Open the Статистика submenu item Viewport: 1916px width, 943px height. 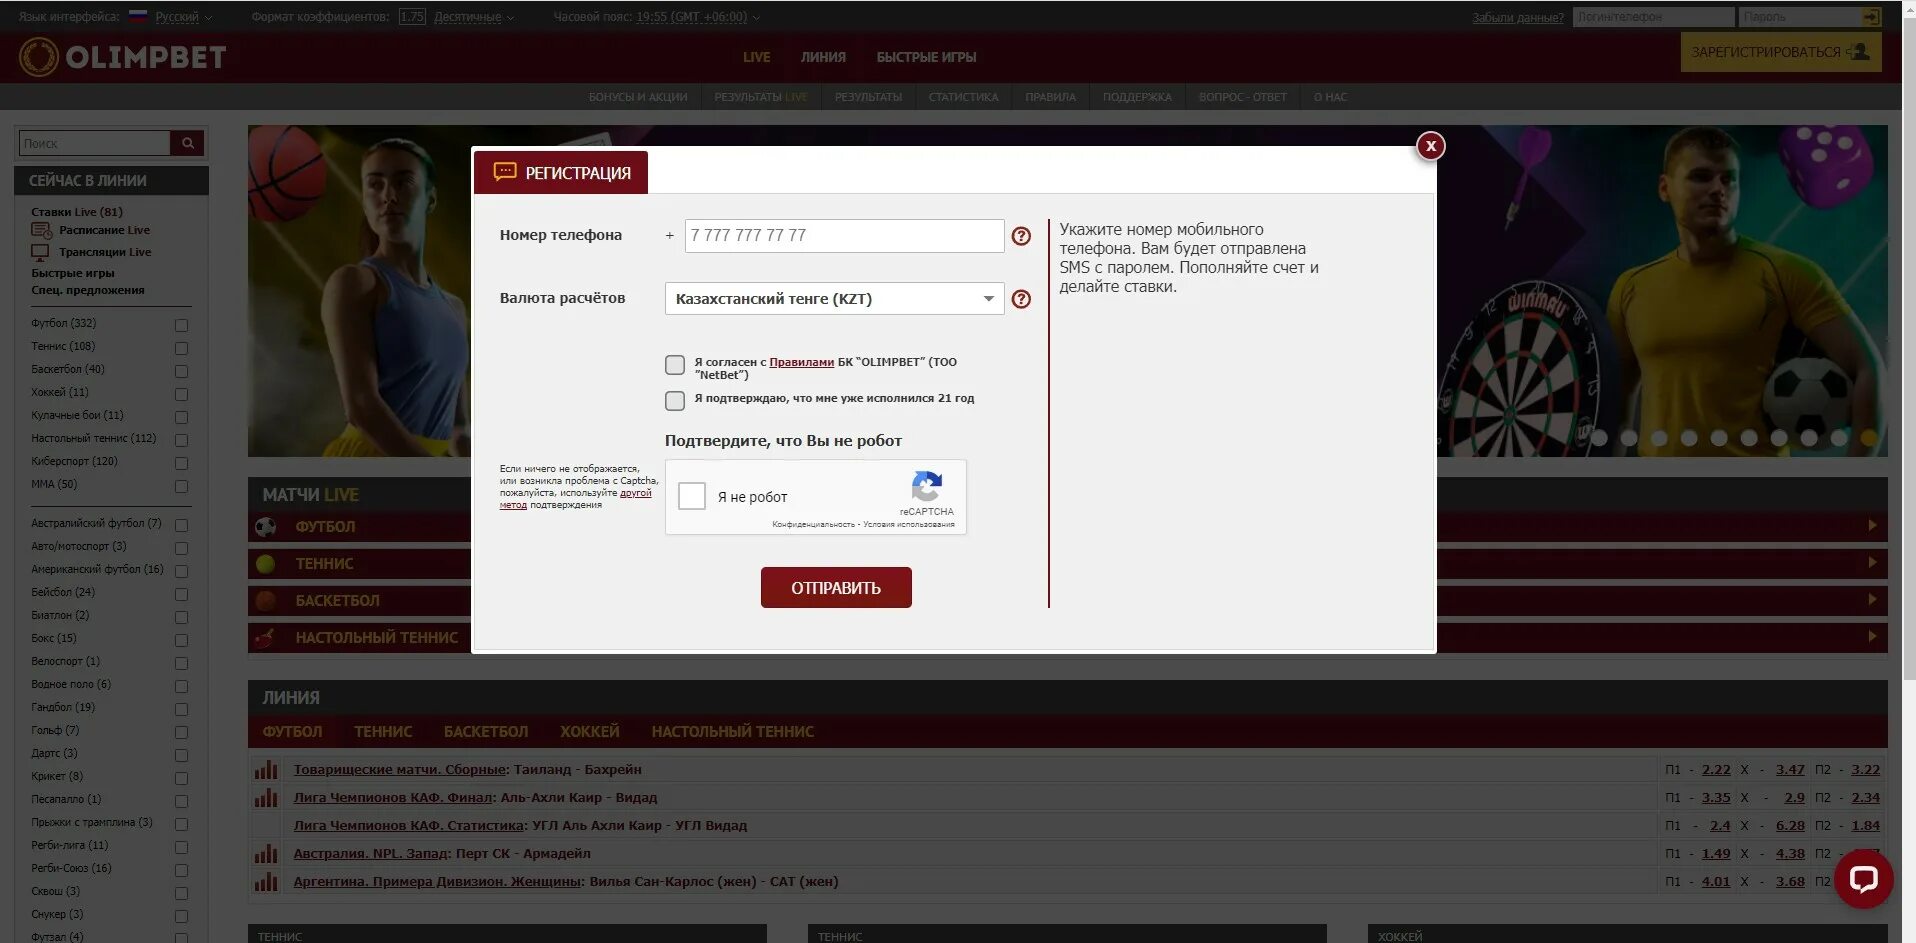pyautogui.click(x=963, y=97)
